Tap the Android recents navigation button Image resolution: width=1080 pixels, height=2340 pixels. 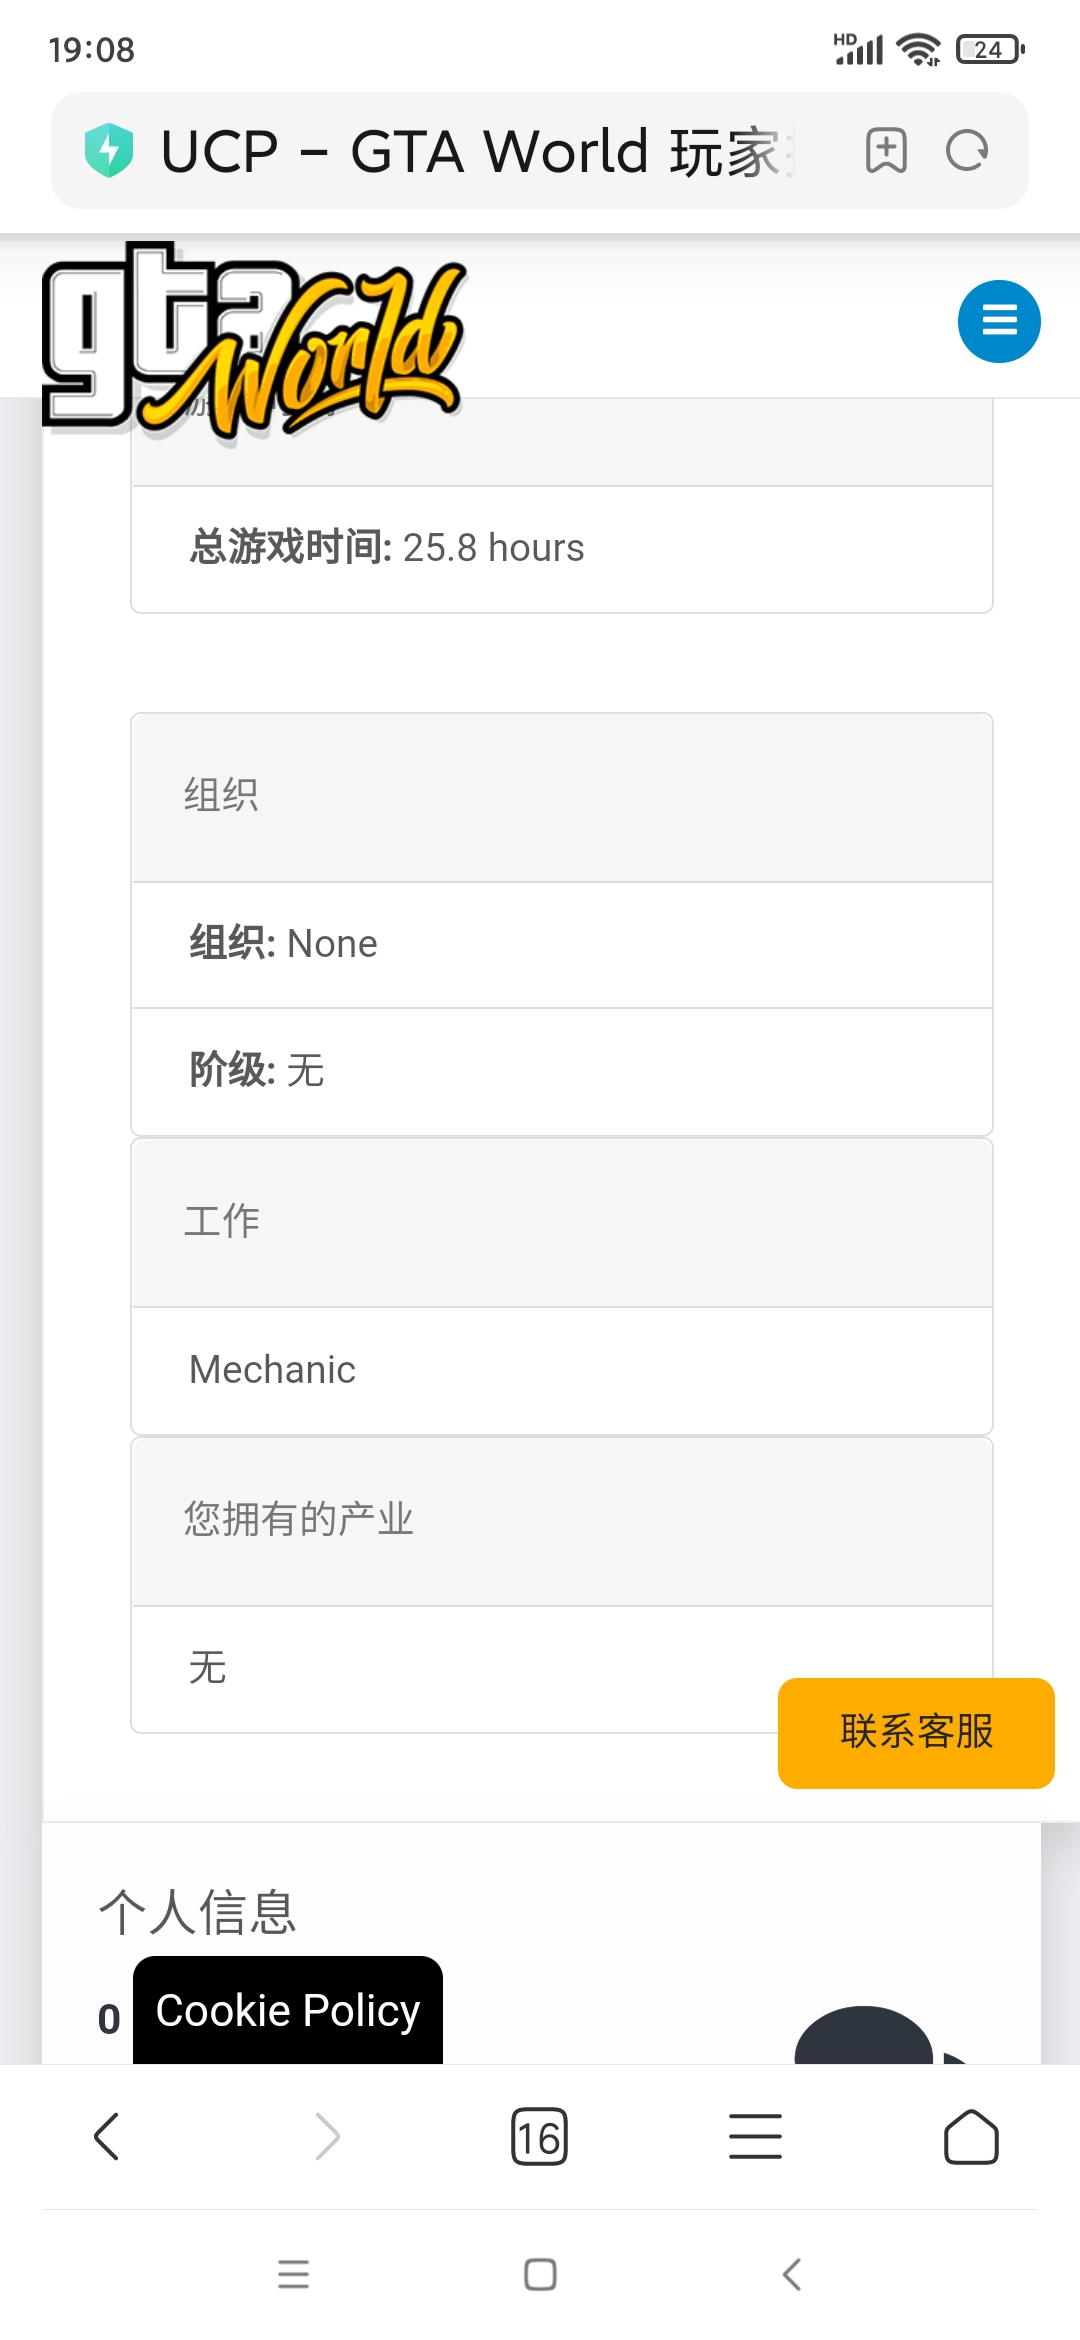click(293, 2275)
